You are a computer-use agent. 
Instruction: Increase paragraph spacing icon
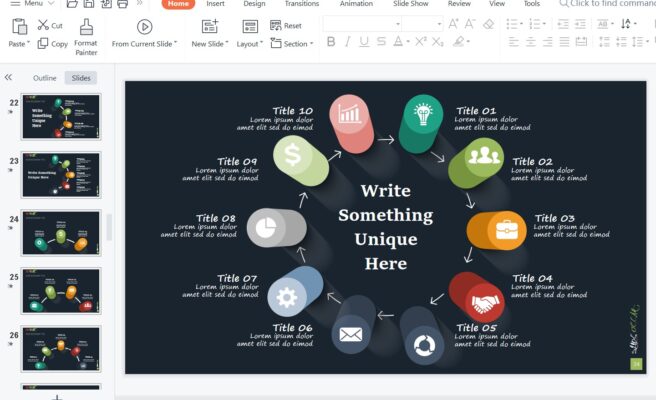[604, 42]
